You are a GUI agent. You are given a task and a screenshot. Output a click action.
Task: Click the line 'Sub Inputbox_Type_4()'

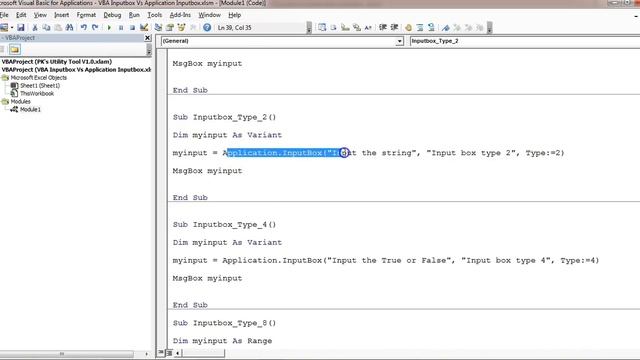click(x=224, y=225)
